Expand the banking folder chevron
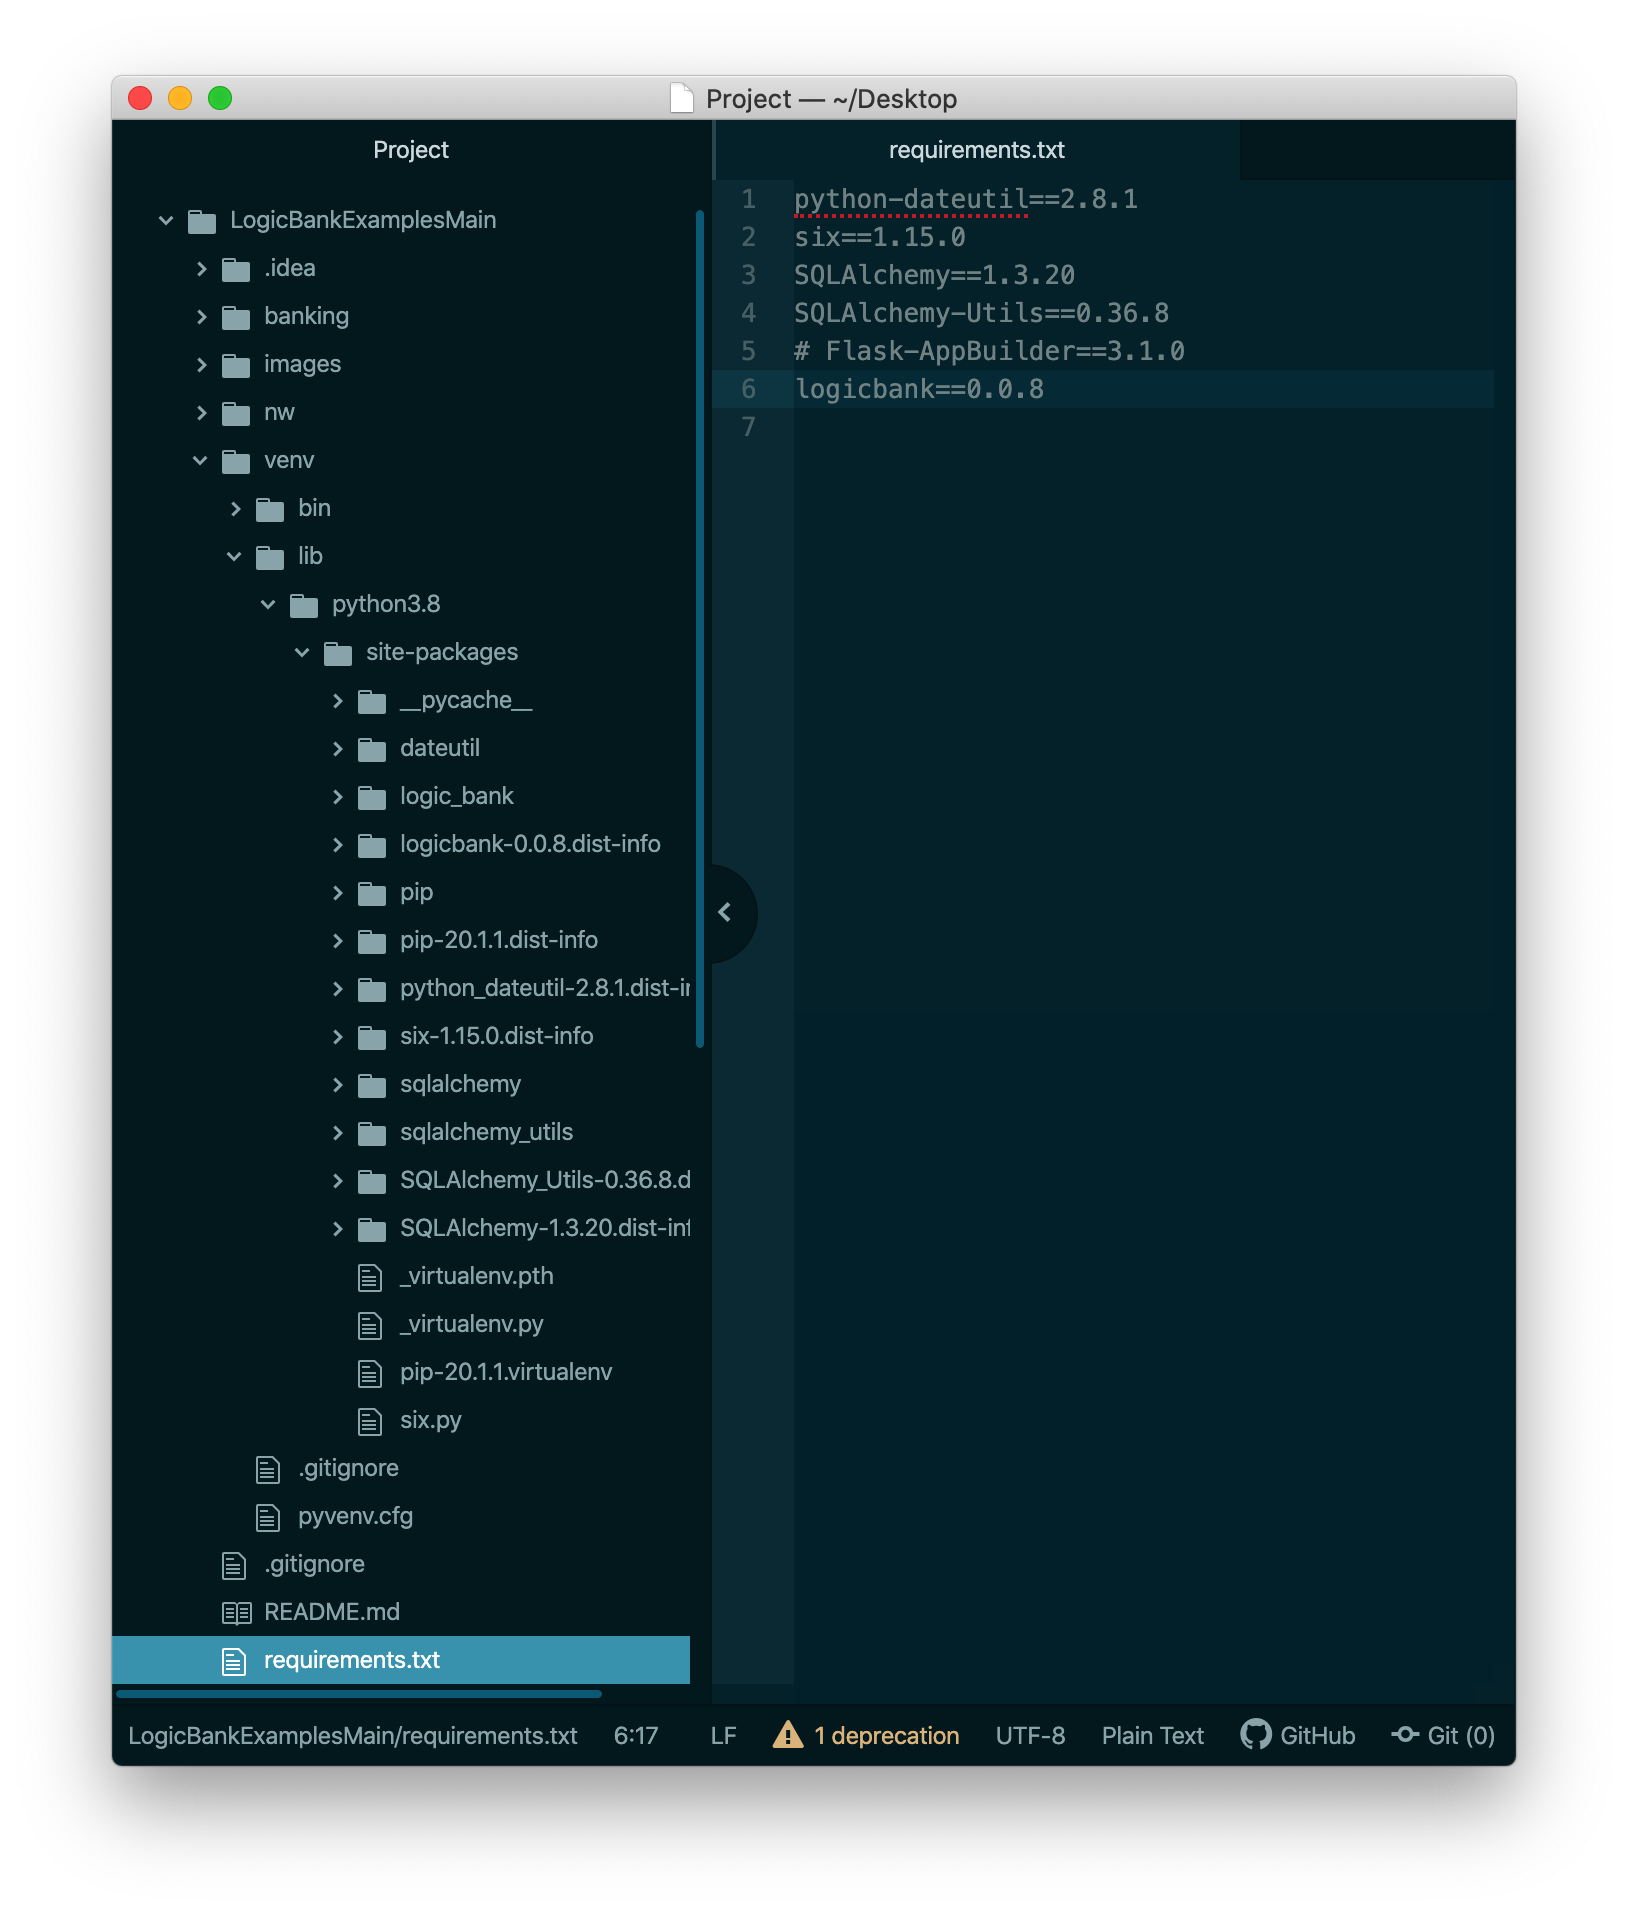The height and width of the screenshot is (1914, 1628). 201,316
